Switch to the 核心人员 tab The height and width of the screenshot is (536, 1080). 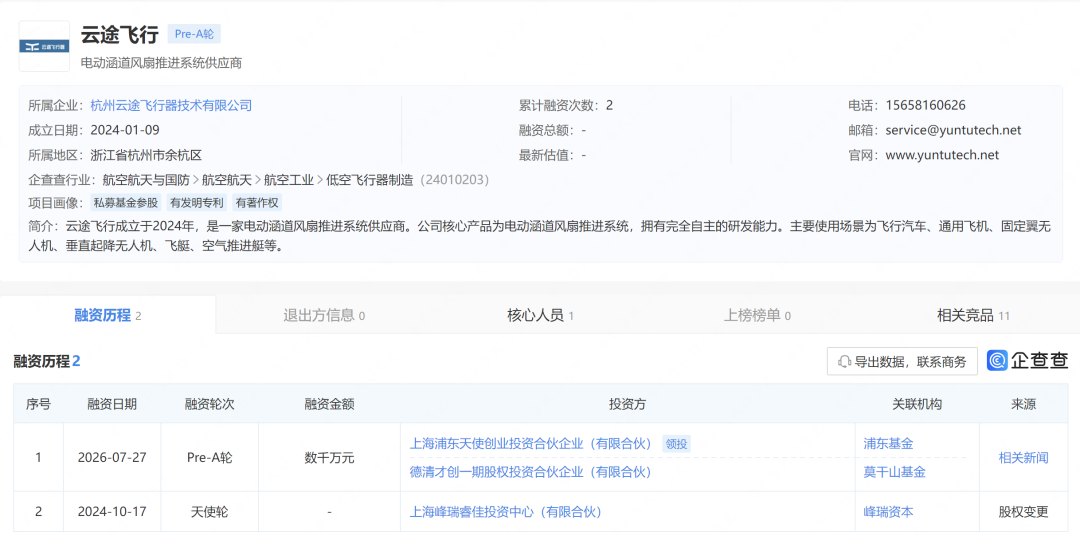click(x=540, y=316)
